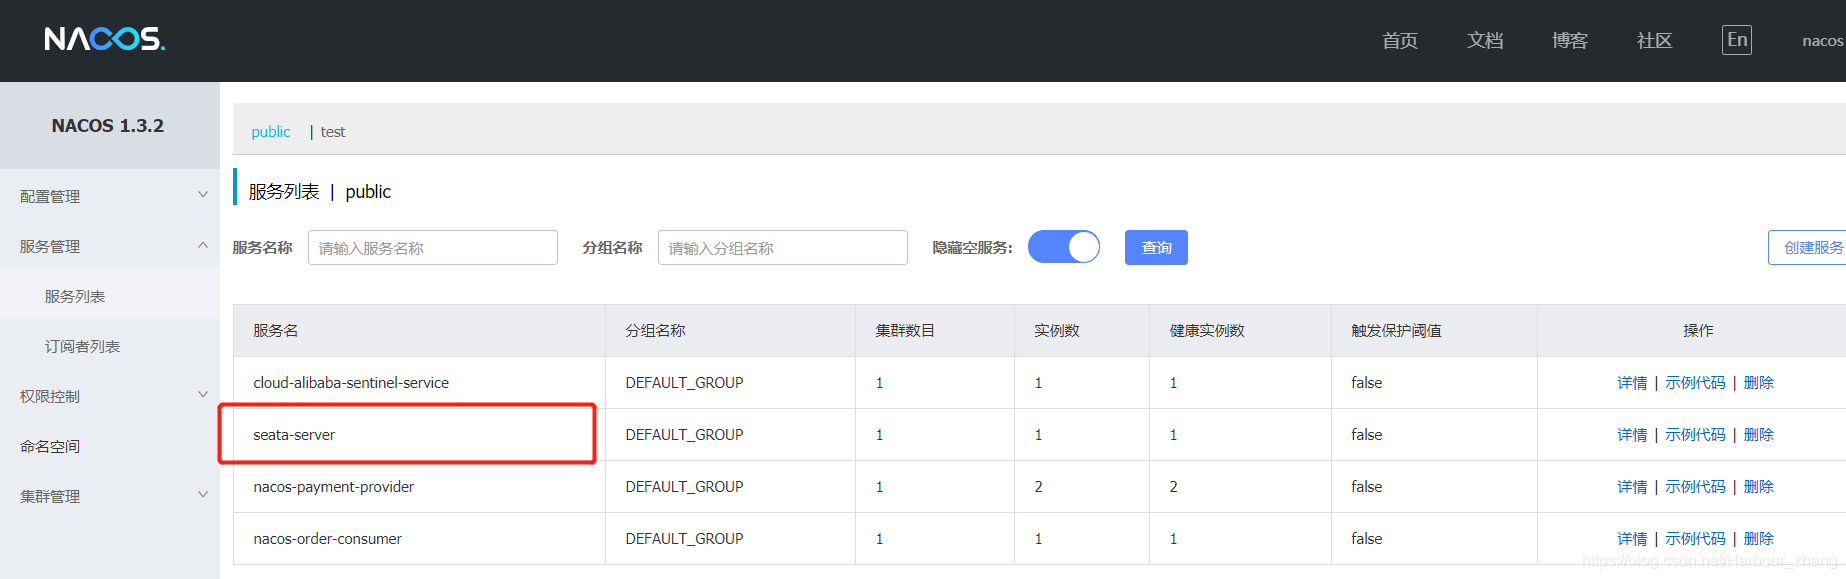This screenshot has height=579, width=1846.
Task: Open 示例代码 for cloud-alibaba-sentinel-service
Action: coord(1695,383)
